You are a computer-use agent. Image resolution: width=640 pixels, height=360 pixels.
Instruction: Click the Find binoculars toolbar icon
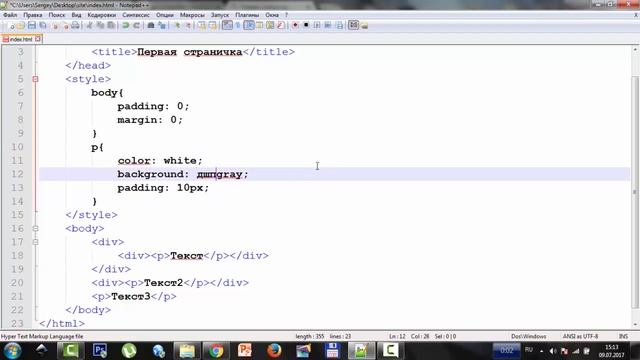point(151,25)
